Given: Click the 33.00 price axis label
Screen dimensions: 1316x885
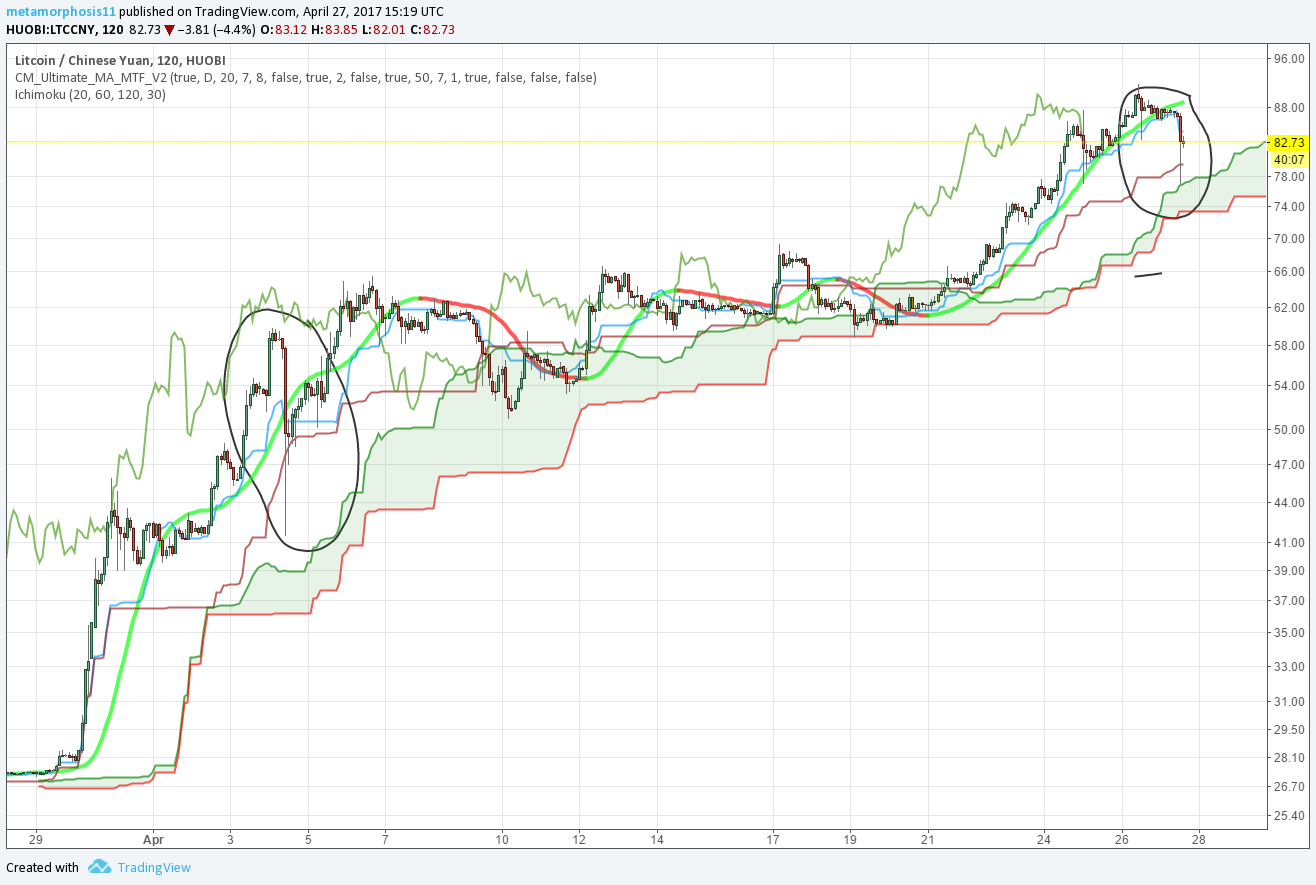Looking at the screenshot, I should click(x=1289, y=666).
